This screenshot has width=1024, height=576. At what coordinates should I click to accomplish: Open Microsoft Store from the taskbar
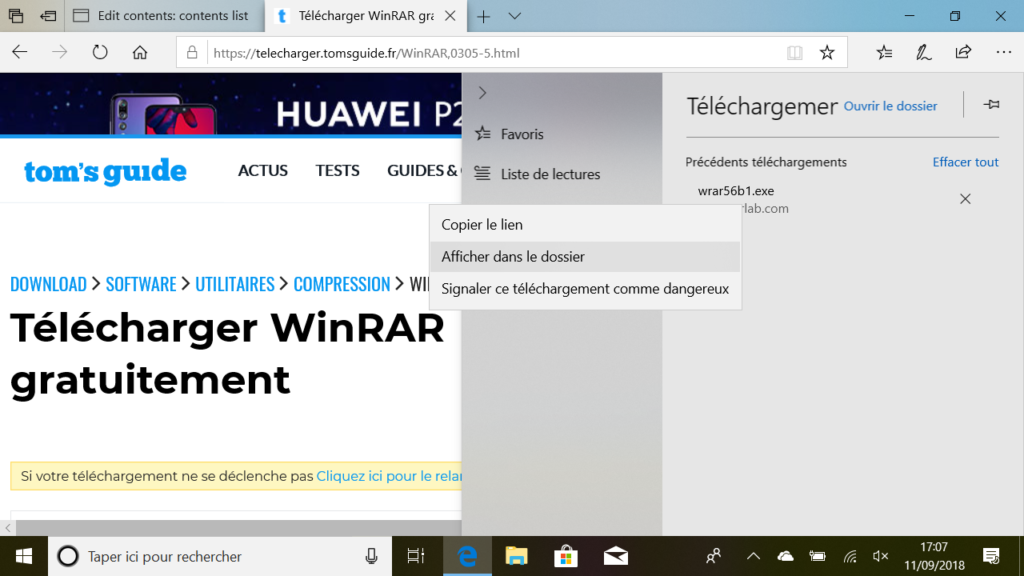(566, 556)
